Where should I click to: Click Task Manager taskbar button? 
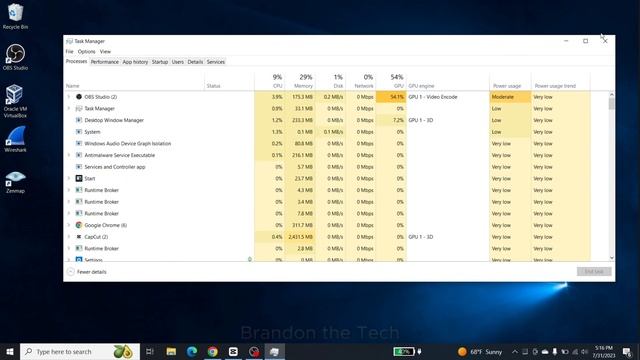coord(275,351)
